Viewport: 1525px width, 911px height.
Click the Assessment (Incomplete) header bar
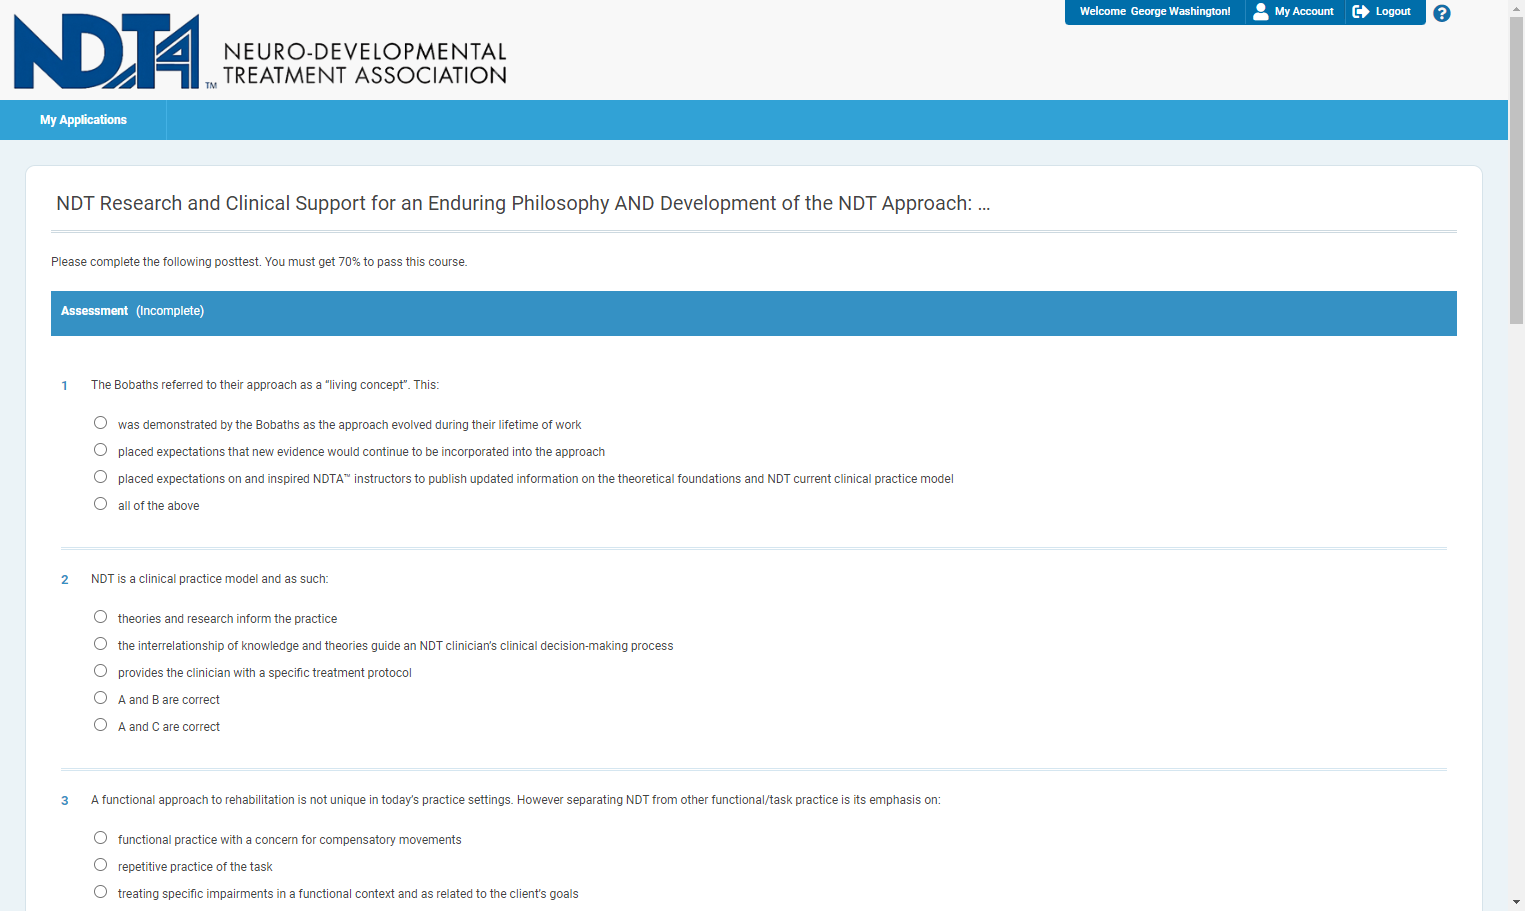(754, 313)
